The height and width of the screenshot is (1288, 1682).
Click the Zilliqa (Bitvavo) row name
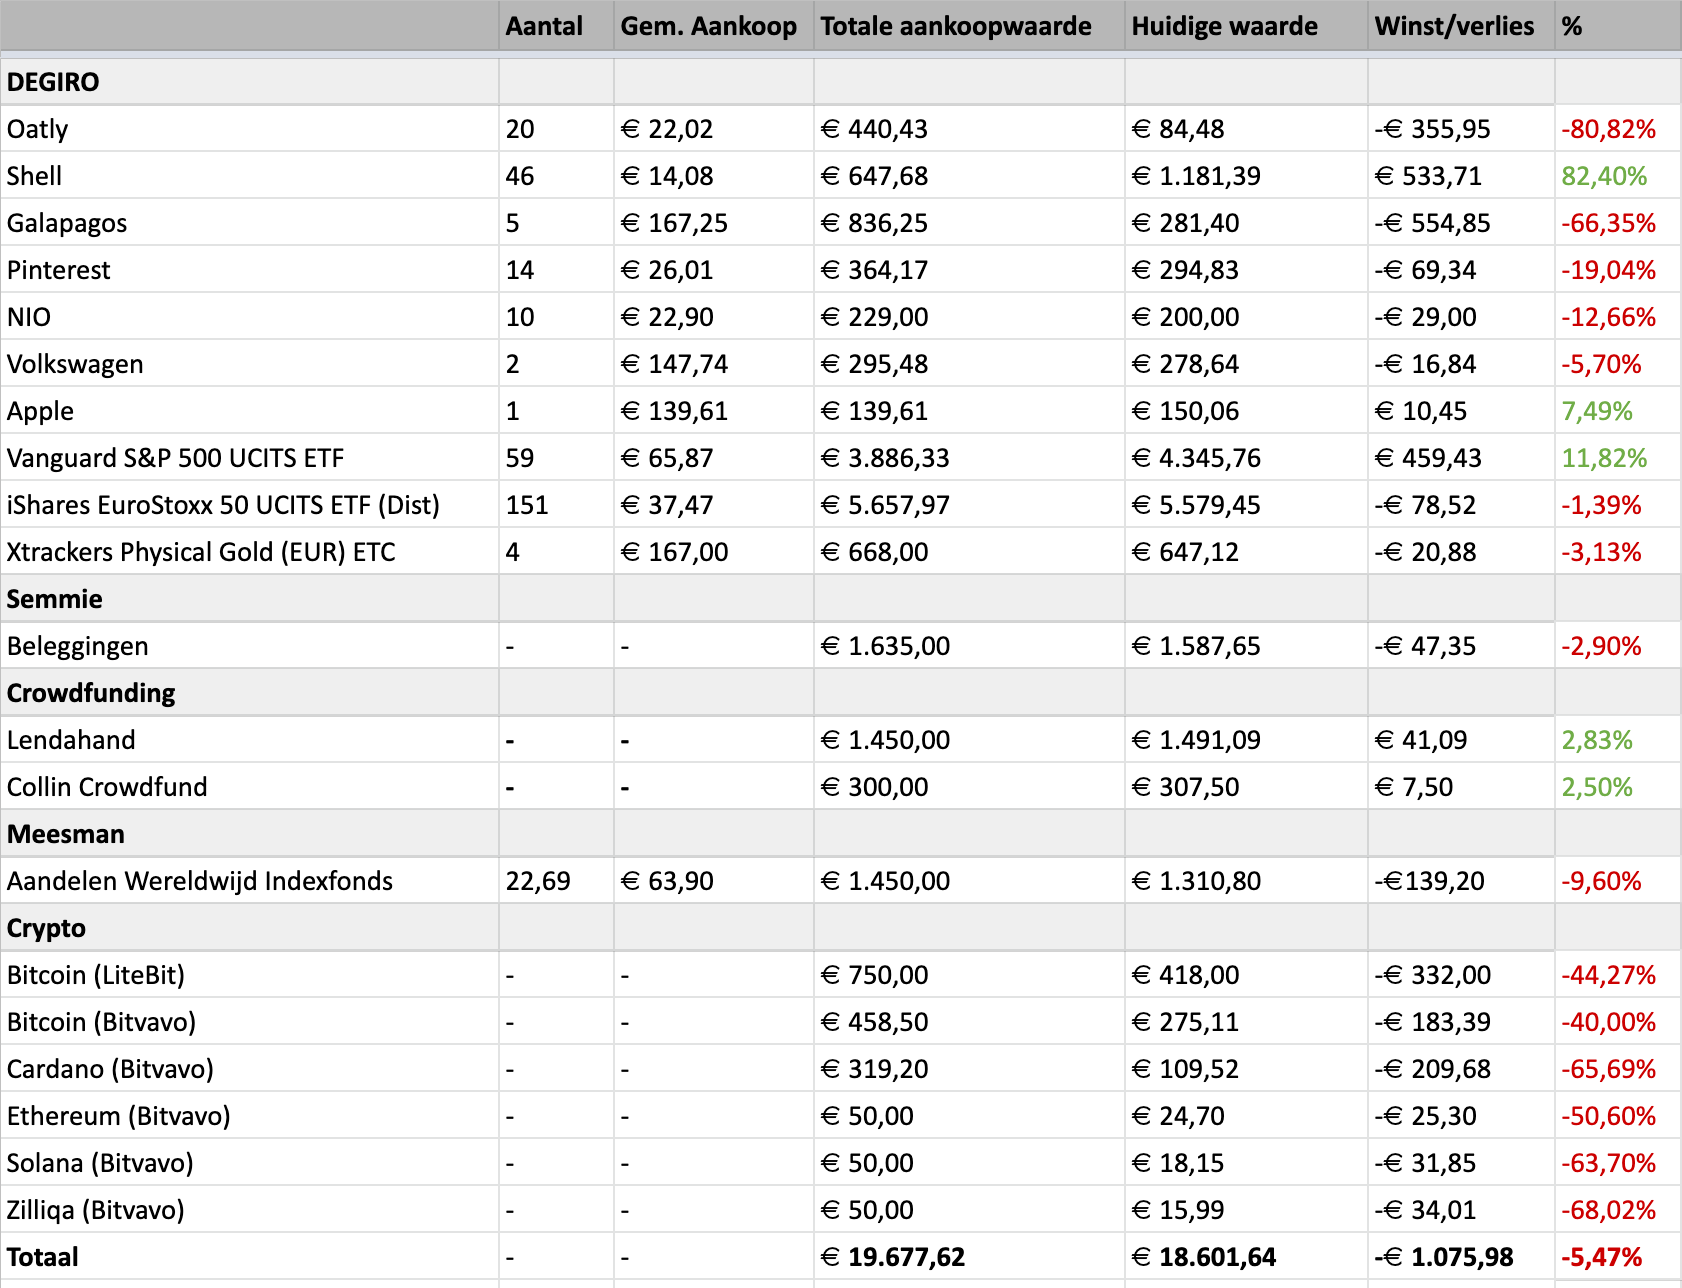pos(250,1210)
